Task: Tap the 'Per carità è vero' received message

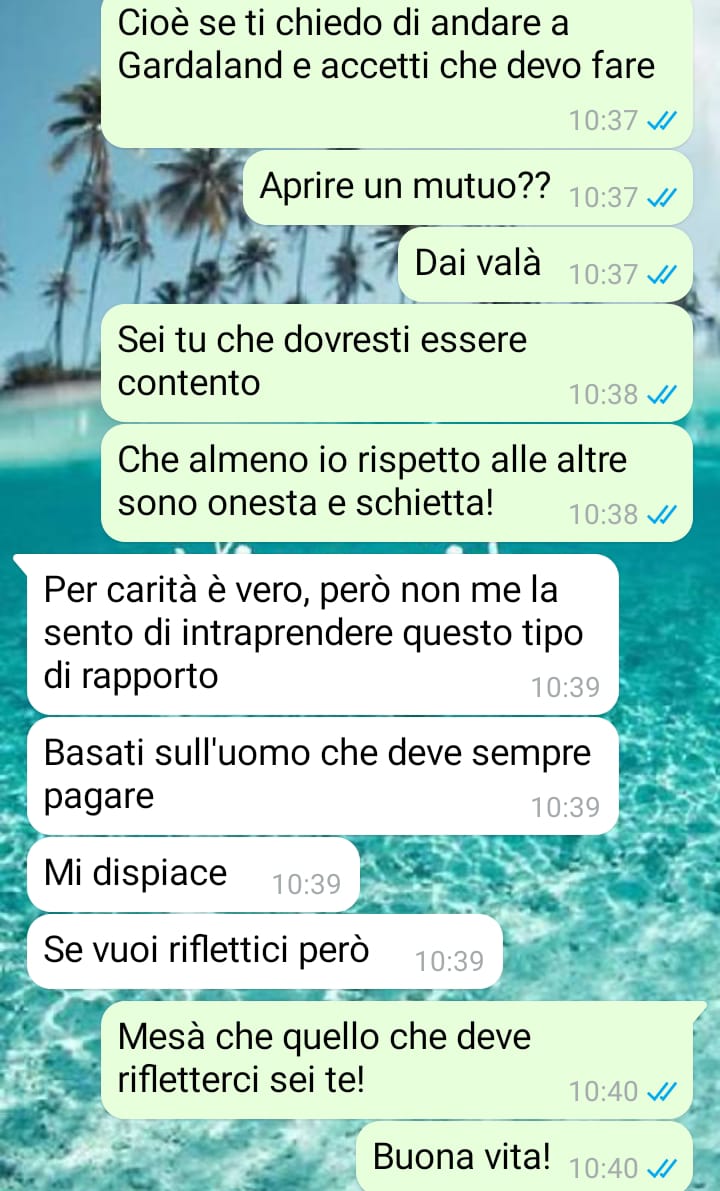Action: 323,634
